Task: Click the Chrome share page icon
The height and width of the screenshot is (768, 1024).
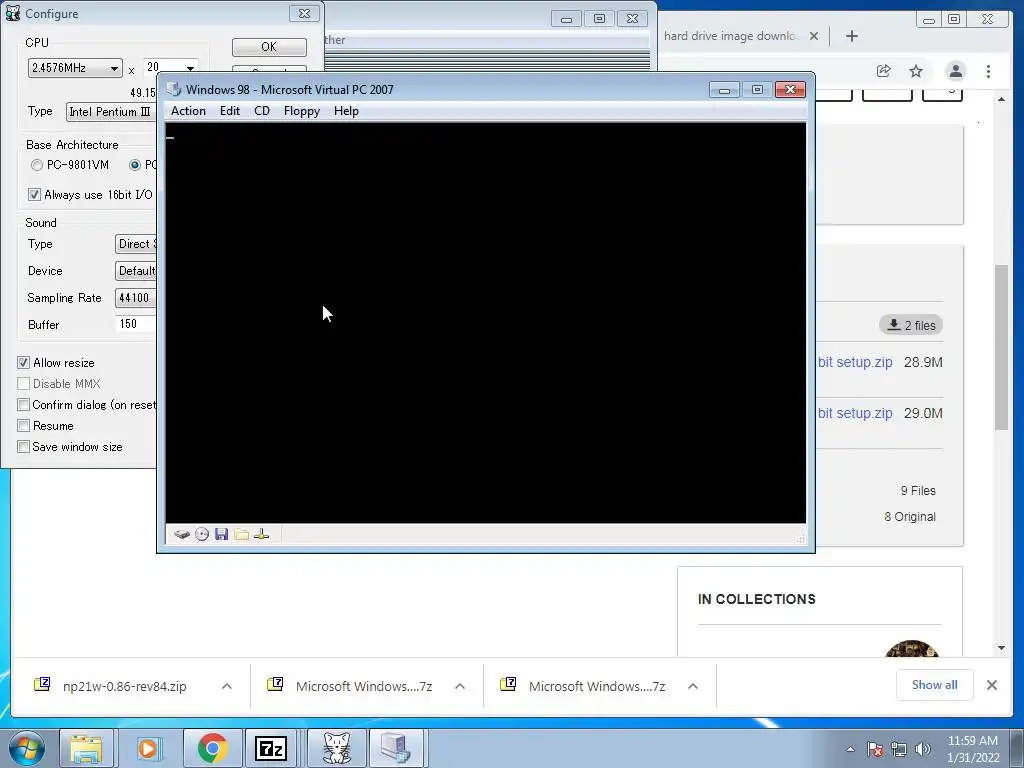Action: click(x=884, y=71)
